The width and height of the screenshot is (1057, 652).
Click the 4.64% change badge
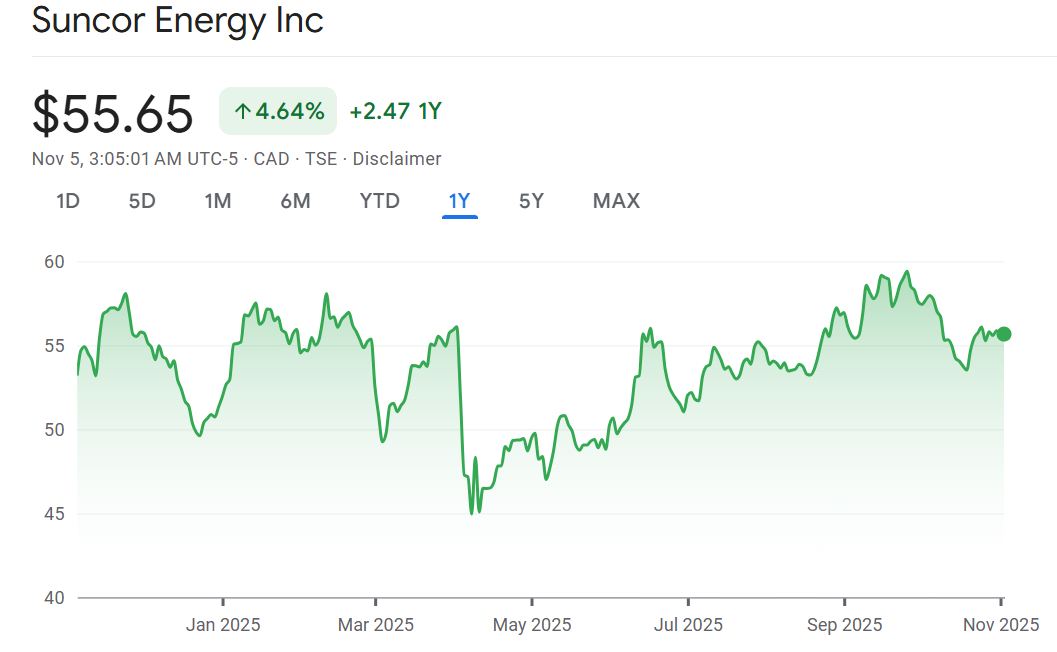pyautogui.click(x=278, y=112)
